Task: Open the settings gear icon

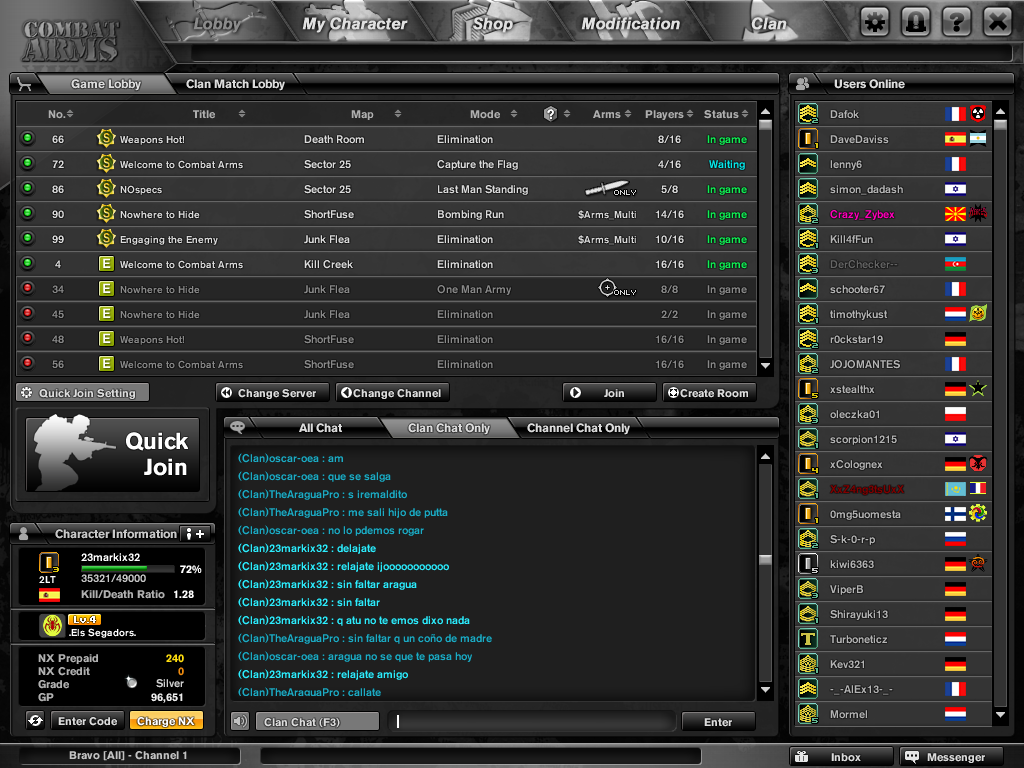Action: tap(875, 22)
